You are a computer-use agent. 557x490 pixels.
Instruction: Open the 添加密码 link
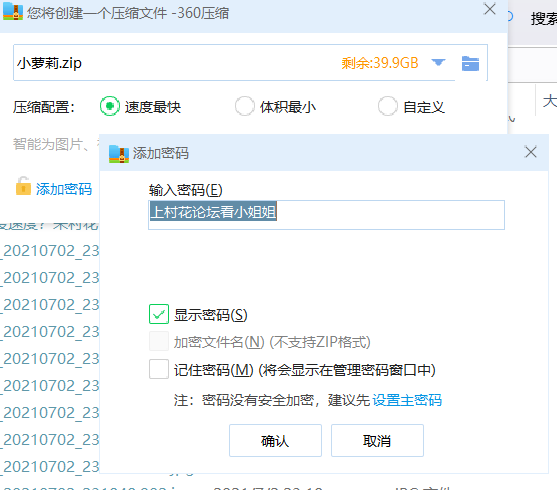pos(64,189)
